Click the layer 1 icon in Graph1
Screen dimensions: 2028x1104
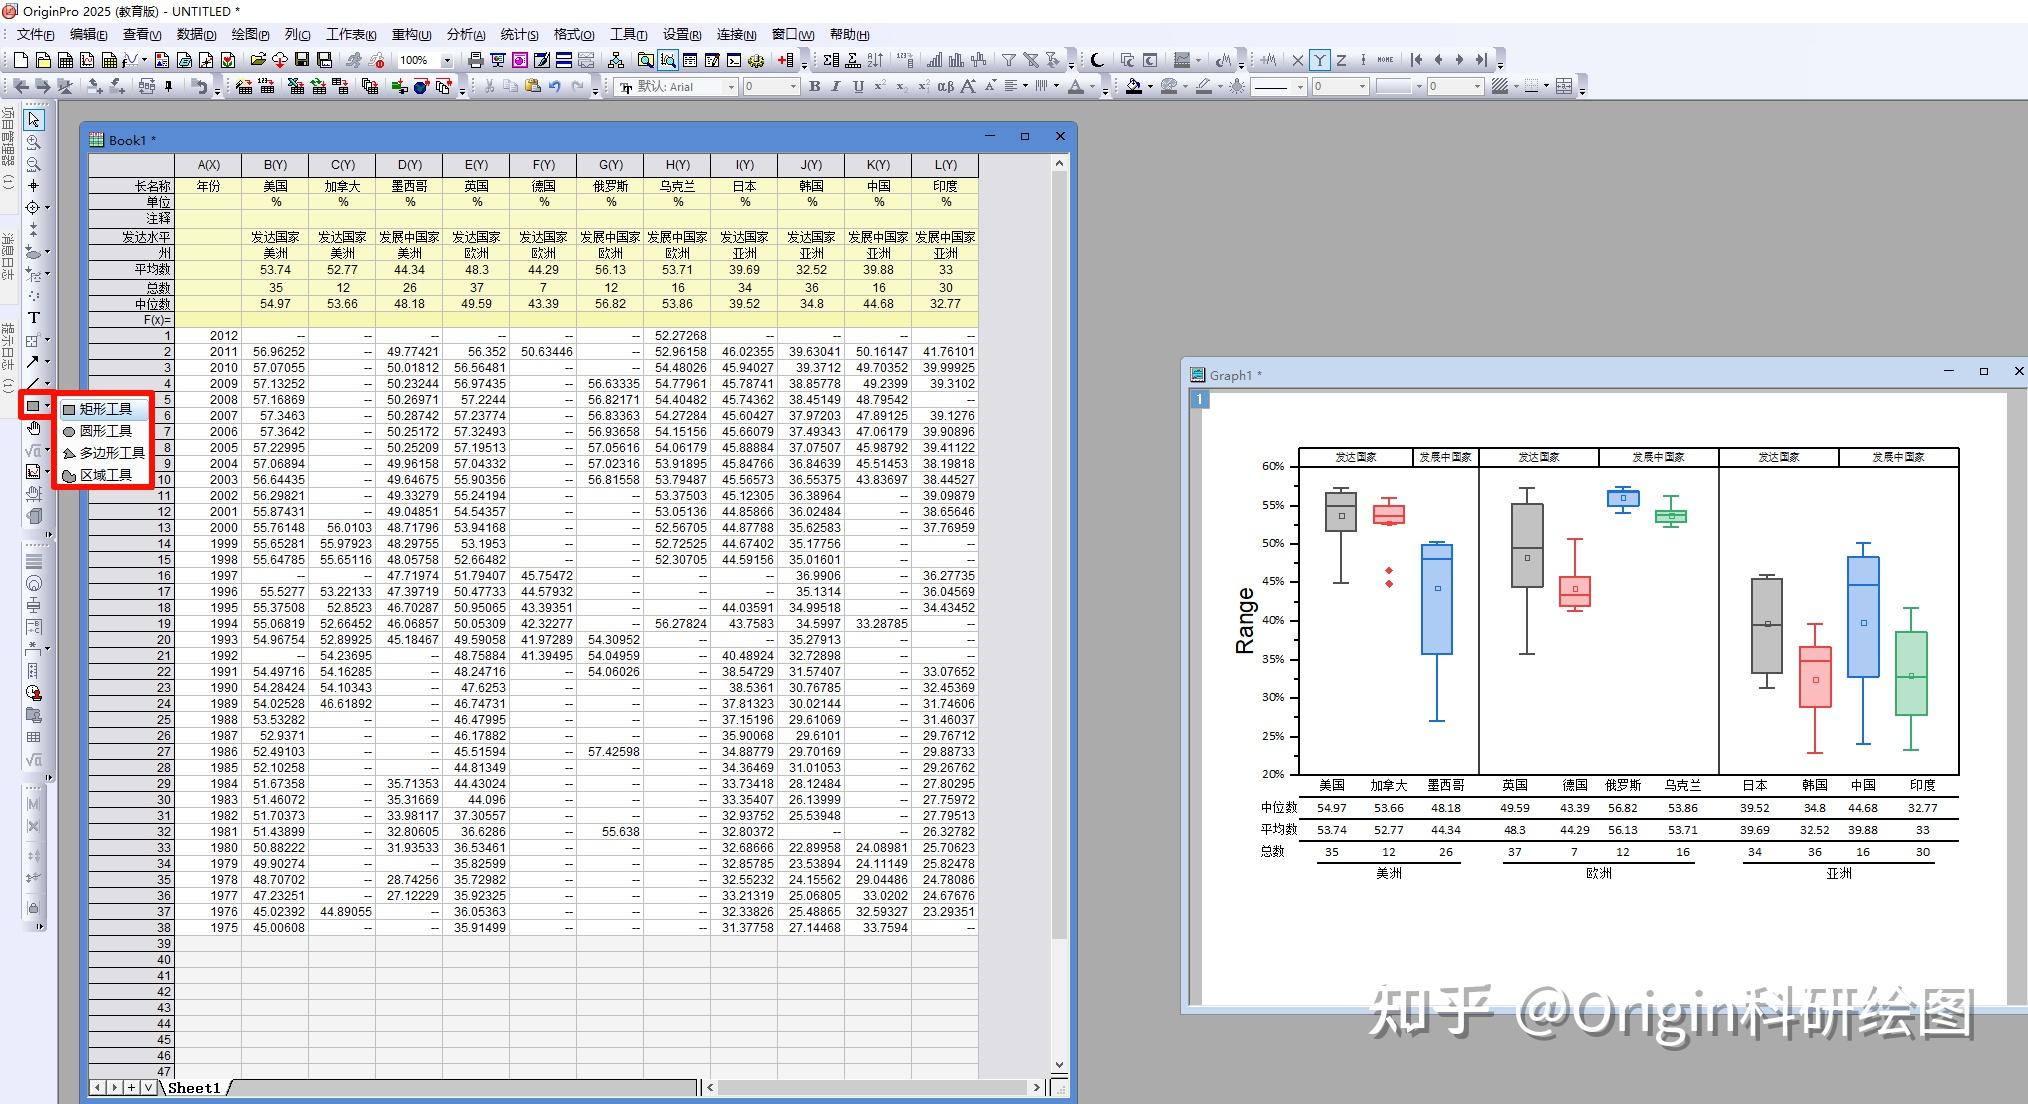pyautogui.click(x=1199, y=400)
